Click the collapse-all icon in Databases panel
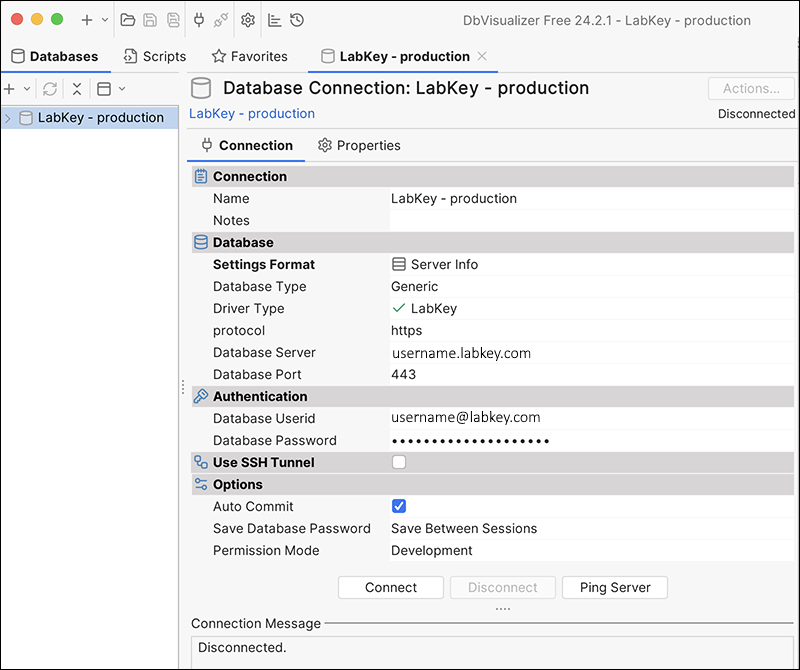 coord(77,89)
